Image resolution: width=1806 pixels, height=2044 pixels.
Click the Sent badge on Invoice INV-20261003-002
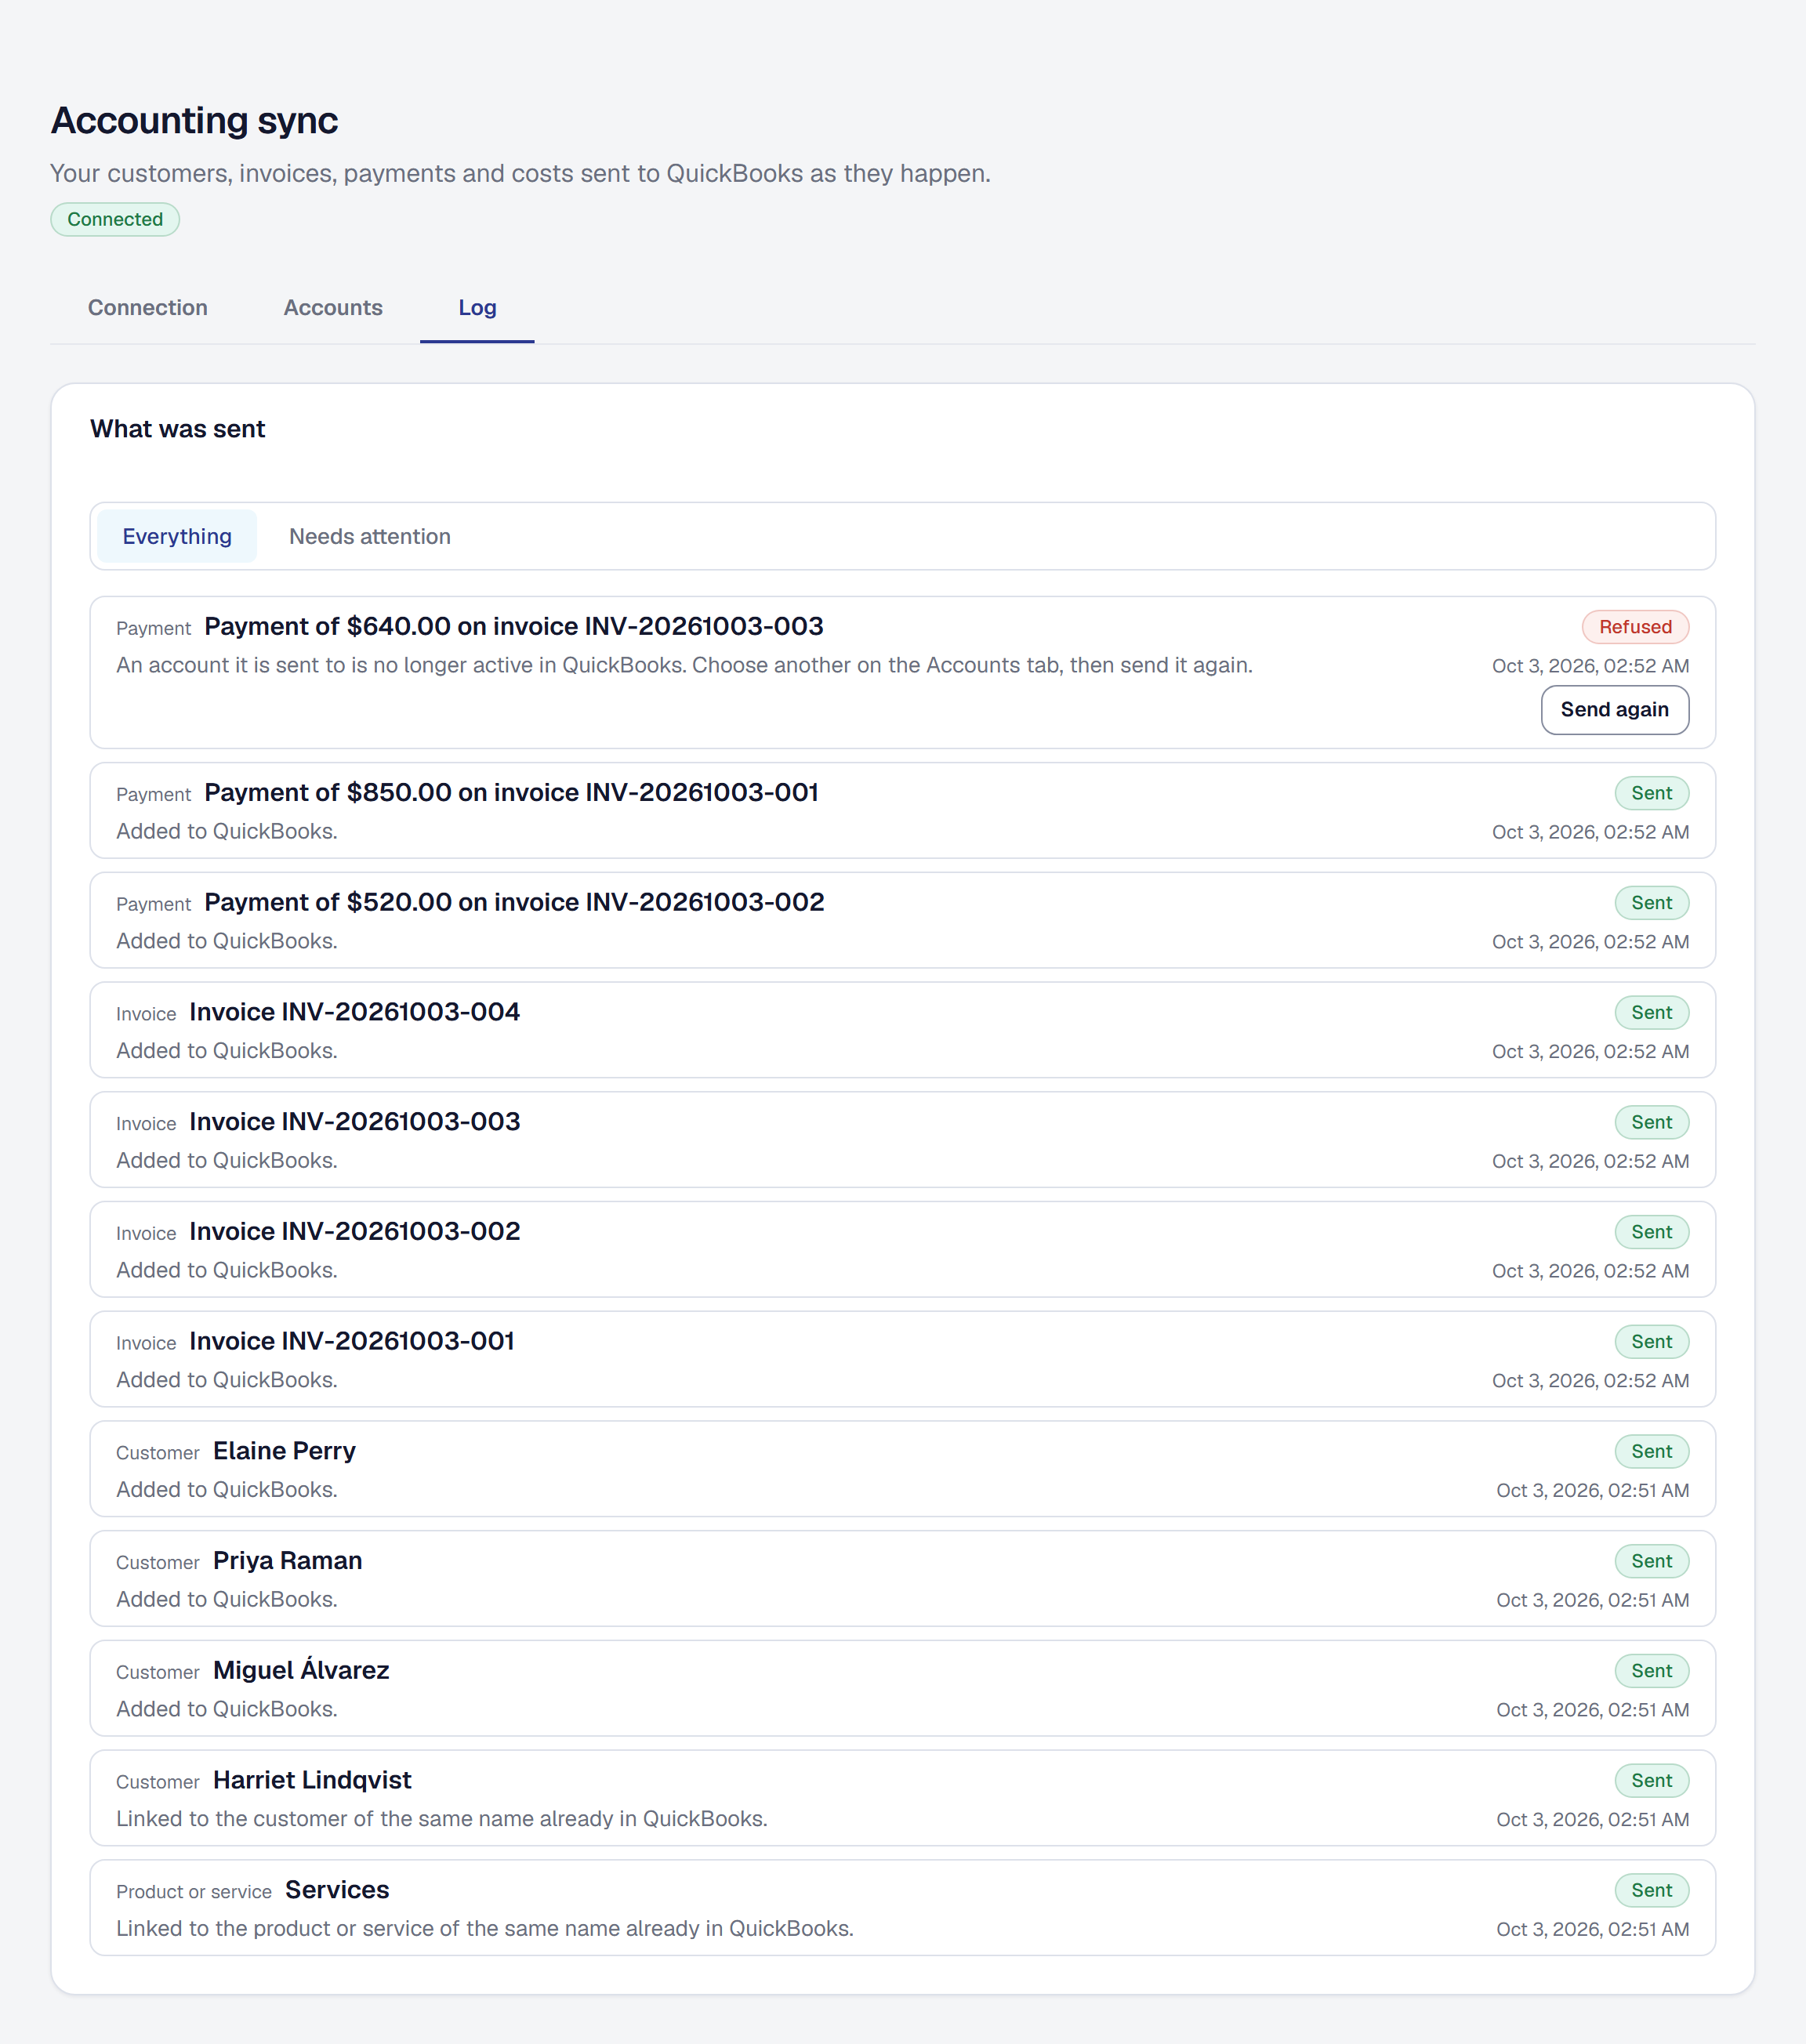point(1651,1232)
